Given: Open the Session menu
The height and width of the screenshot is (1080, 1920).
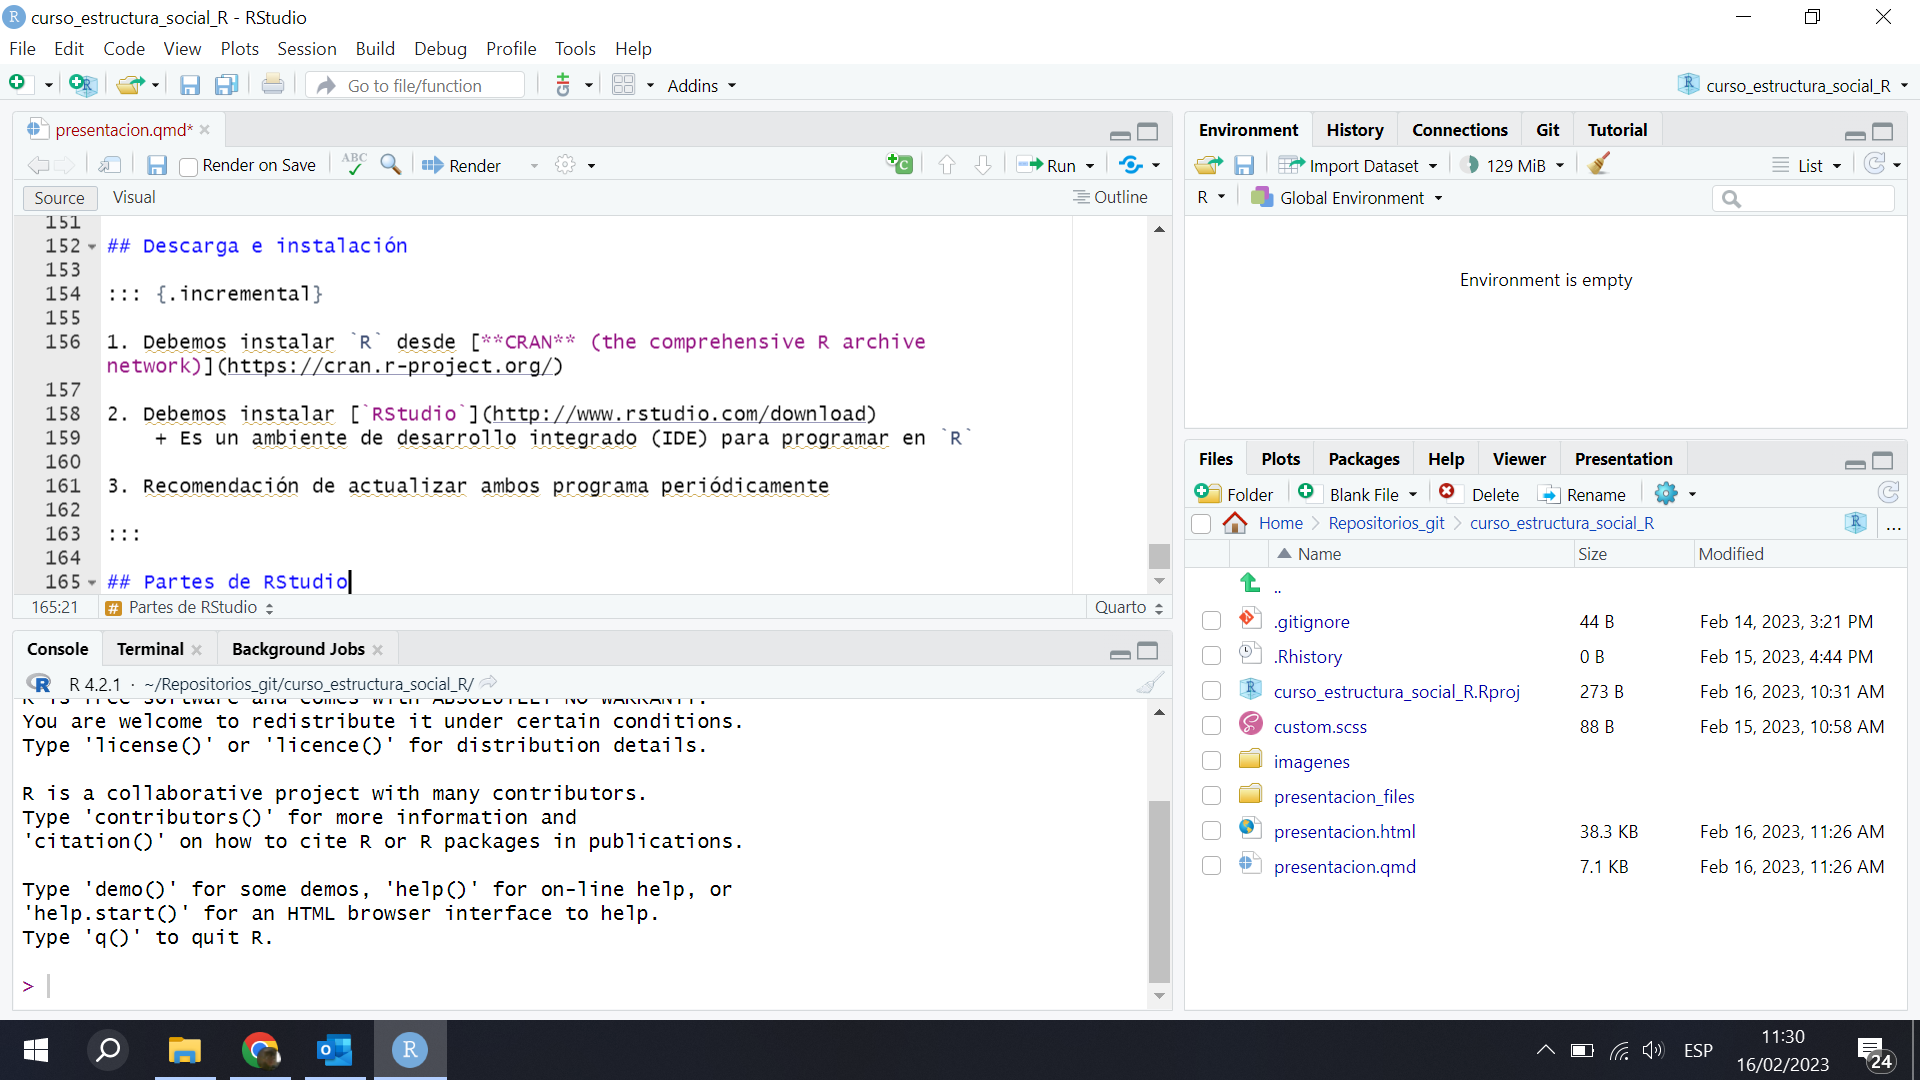Looking at the screenshot, I should [306, 48].
